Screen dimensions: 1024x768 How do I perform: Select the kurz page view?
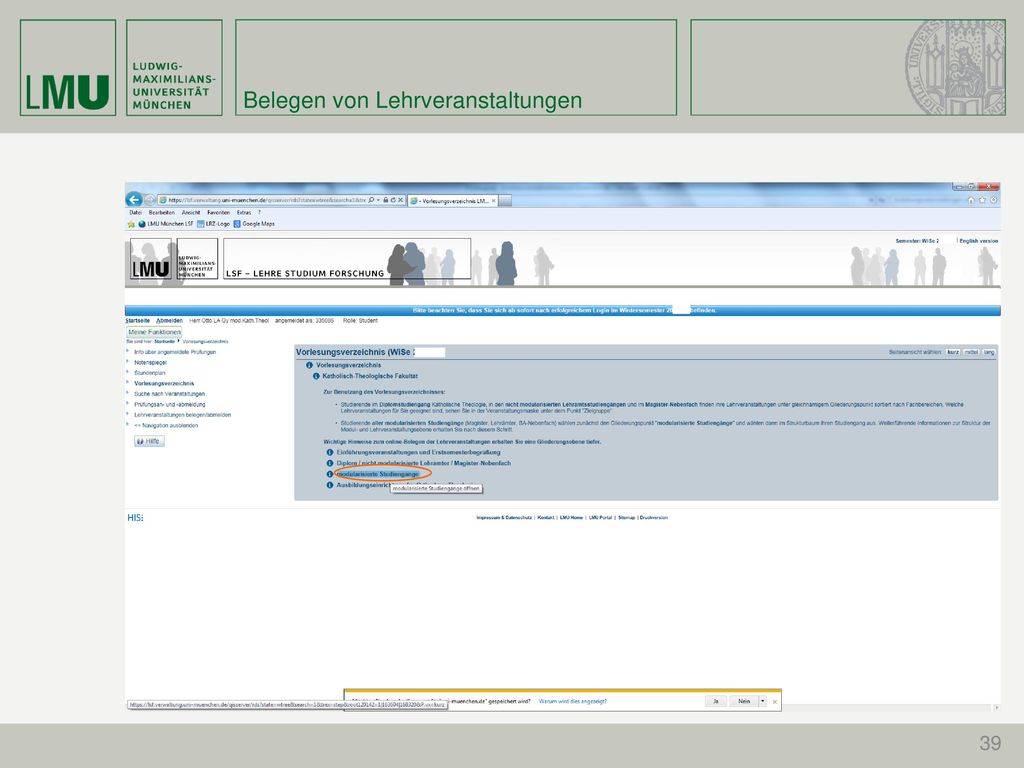pos(953,352)
